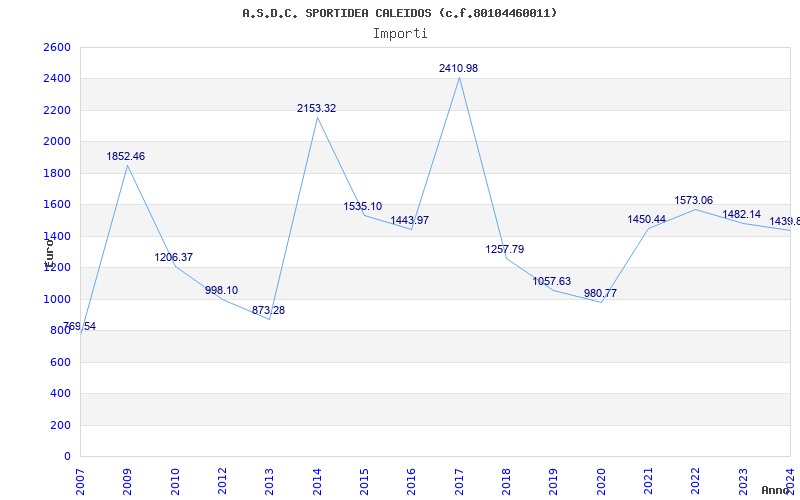This screenshot has height=500, width=800.
Task: Click the 2022 x-axis year label
Action: pyautogui.click(x=695, y=481)
